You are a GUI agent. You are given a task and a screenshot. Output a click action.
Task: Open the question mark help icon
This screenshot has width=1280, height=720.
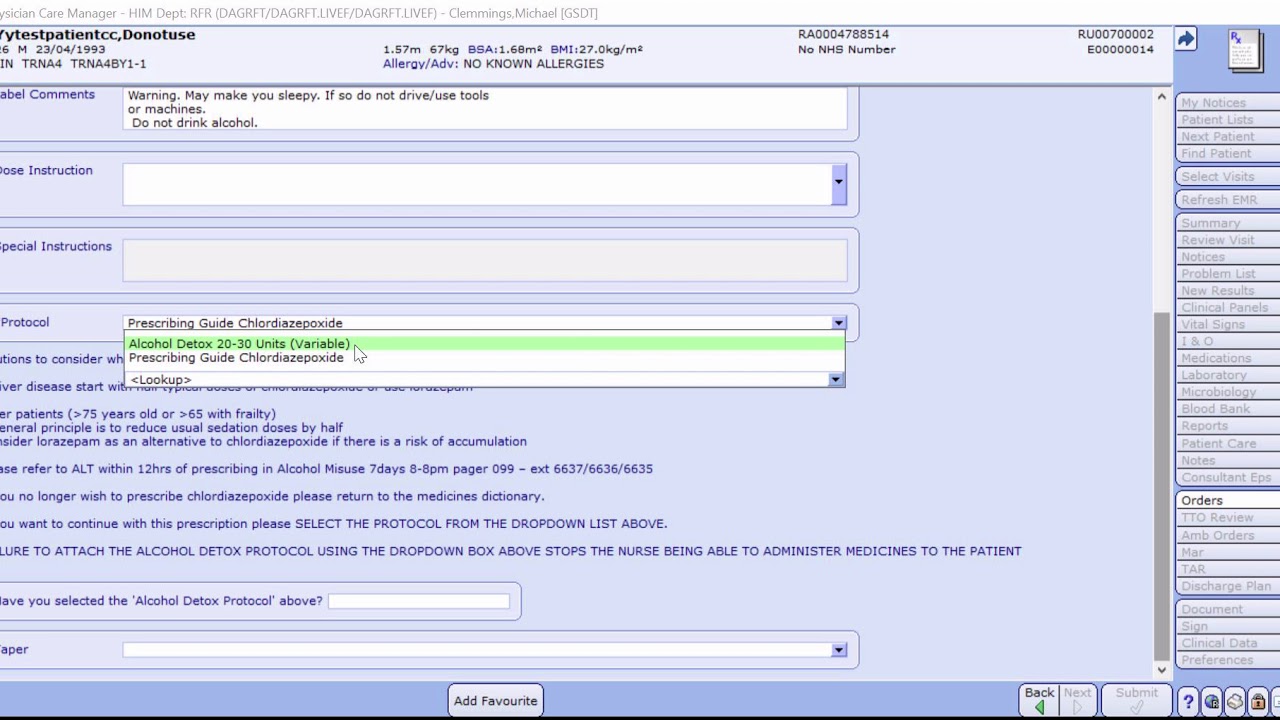[1188, 701]
